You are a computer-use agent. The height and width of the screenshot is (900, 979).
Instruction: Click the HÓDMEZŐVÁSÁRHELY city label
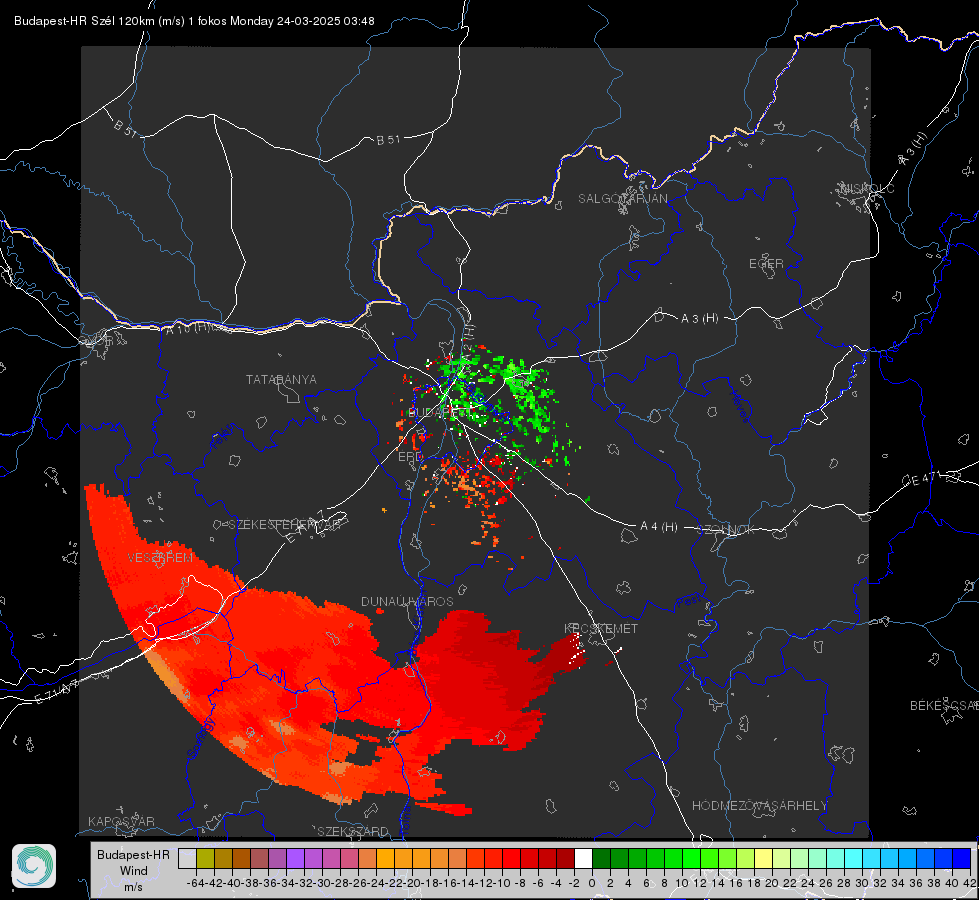point(759,806)
